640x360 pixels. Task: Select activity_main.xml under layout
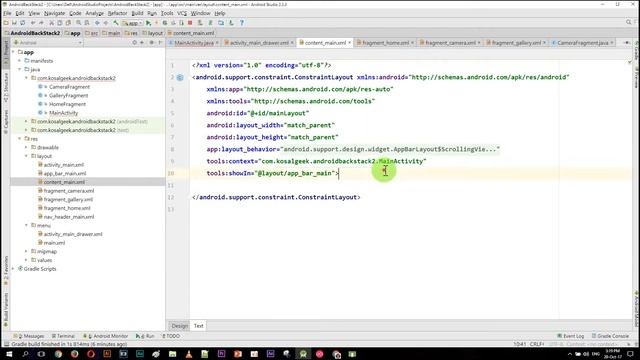[64, 165]
